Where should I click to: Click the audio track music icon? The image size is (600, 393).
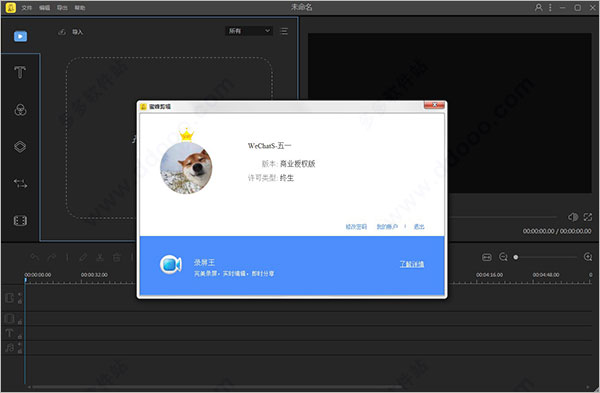point(10,347)
